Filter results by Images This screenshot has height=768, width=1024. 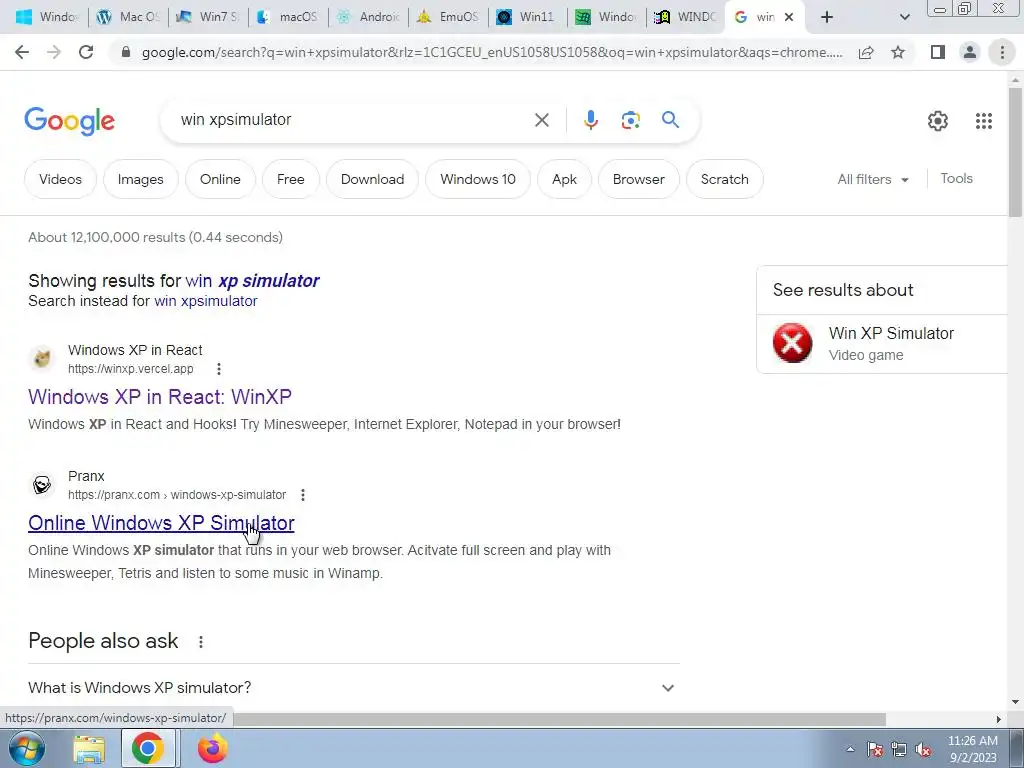pos(140,179)
